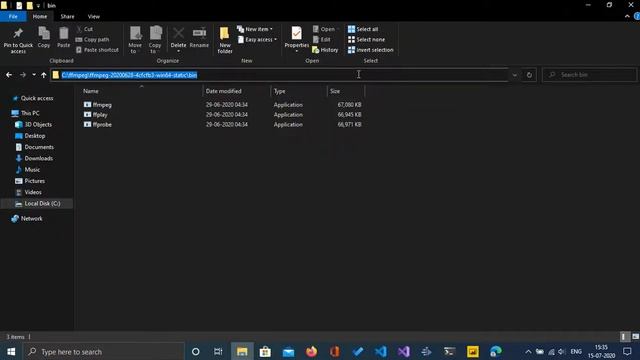
Task: Click Select none
Action: tap(367, 40)
